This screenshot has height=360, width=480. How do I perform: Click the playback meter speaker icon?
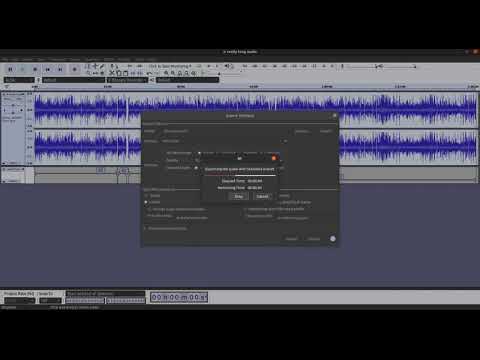click(228, 66)
